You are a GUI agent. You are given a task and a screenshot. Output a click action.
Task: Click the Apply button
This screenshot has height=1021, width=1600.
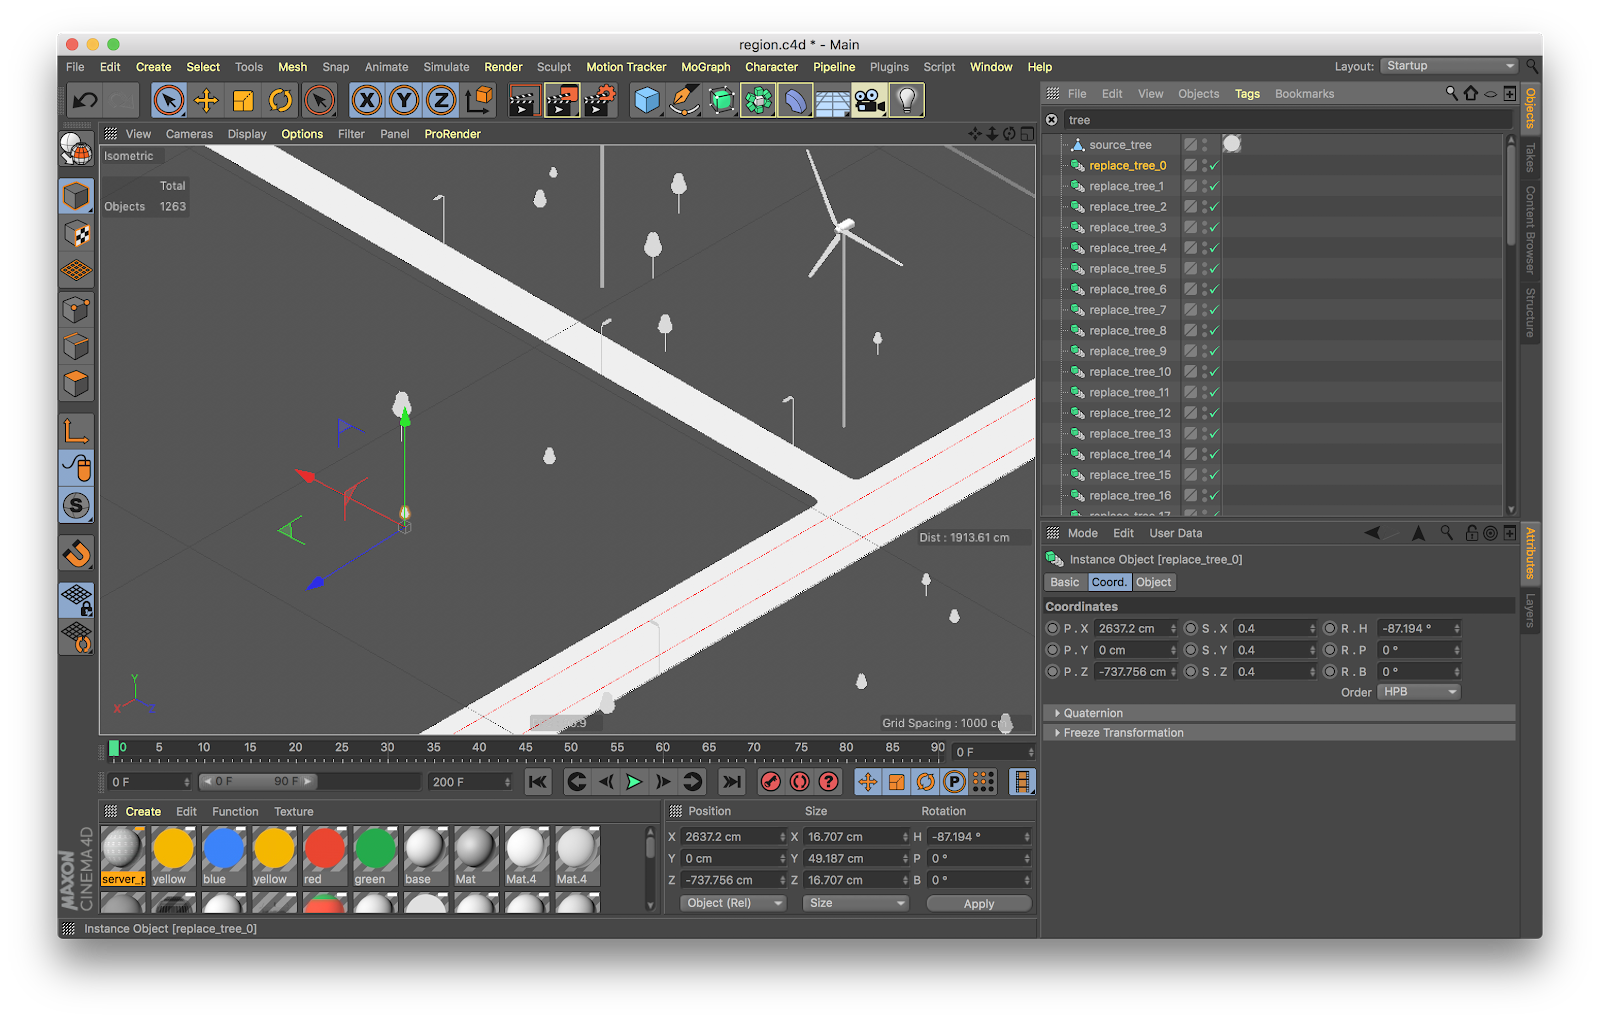click(978, 903)
